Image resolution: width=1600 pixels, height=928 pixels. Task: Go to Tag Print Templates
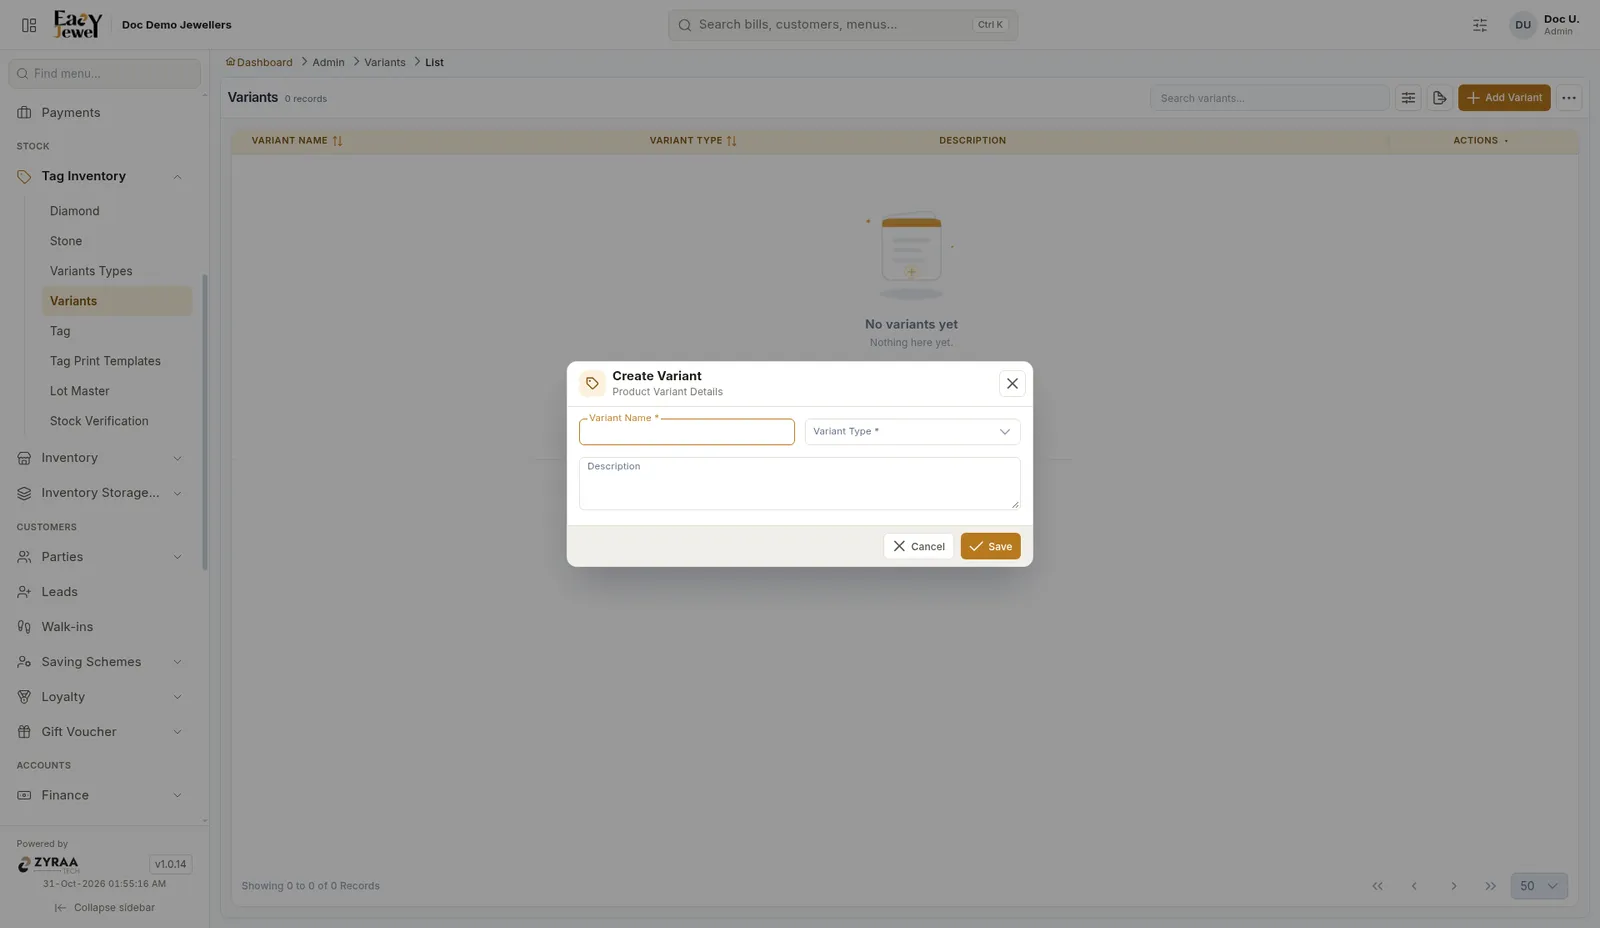[x=105, y=361]
